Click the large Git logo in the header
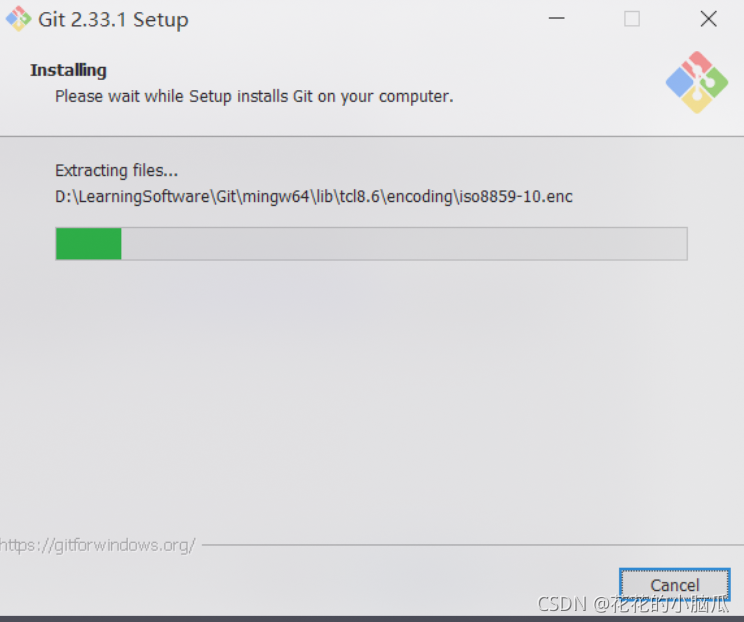This screenshot has width=744, height=622. 697,83
